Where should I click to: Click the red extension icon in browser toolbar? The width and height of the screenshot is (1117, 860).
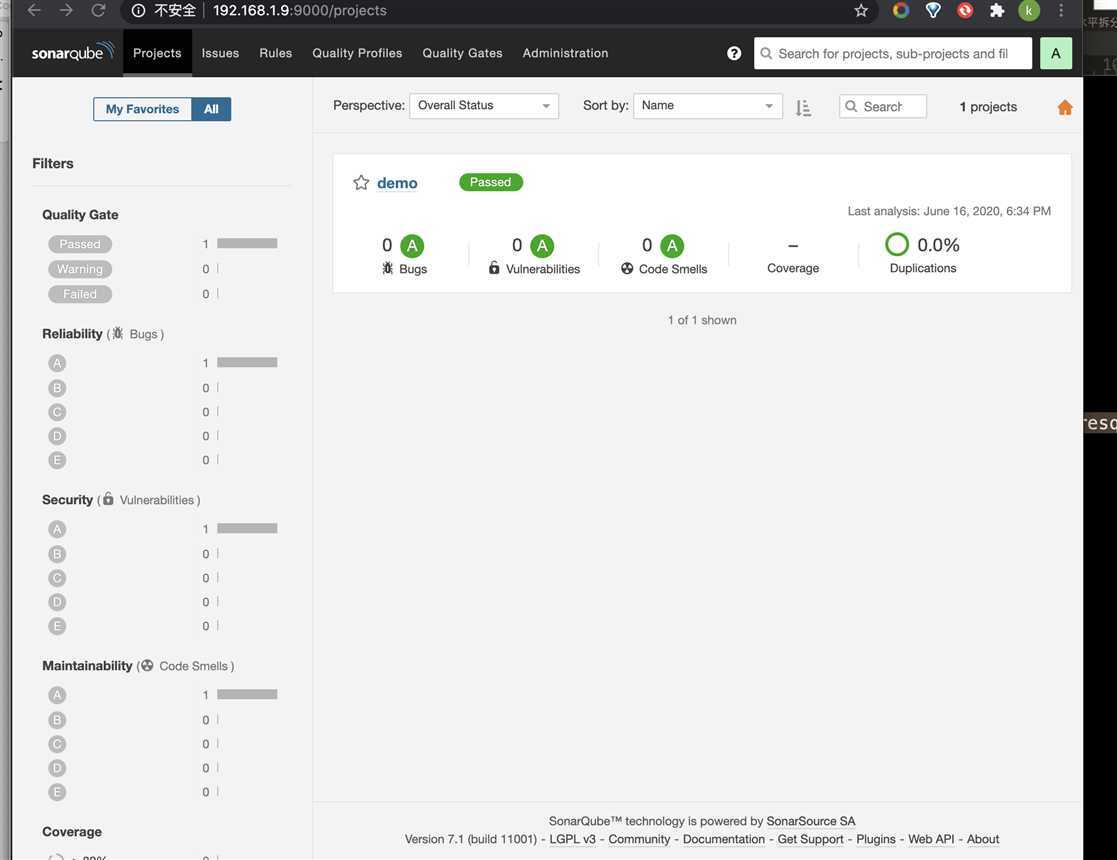coord(965,10)
